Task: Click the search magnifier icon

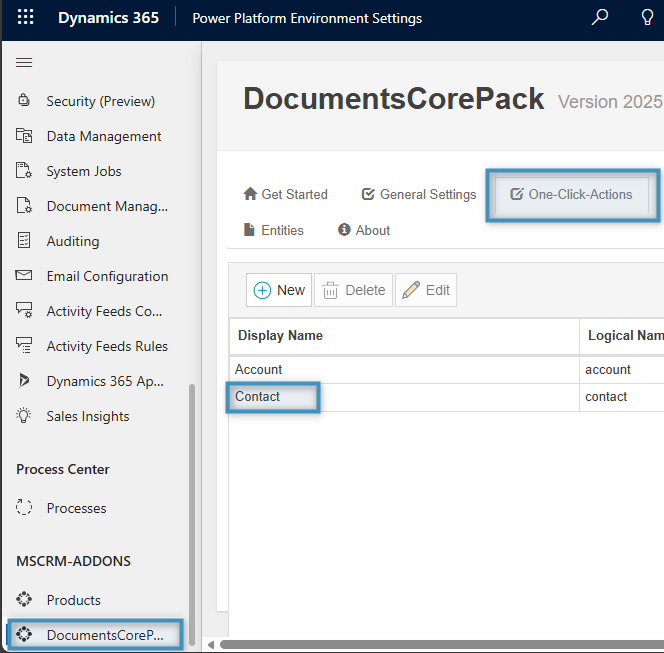Action: [x=600, y=18]
